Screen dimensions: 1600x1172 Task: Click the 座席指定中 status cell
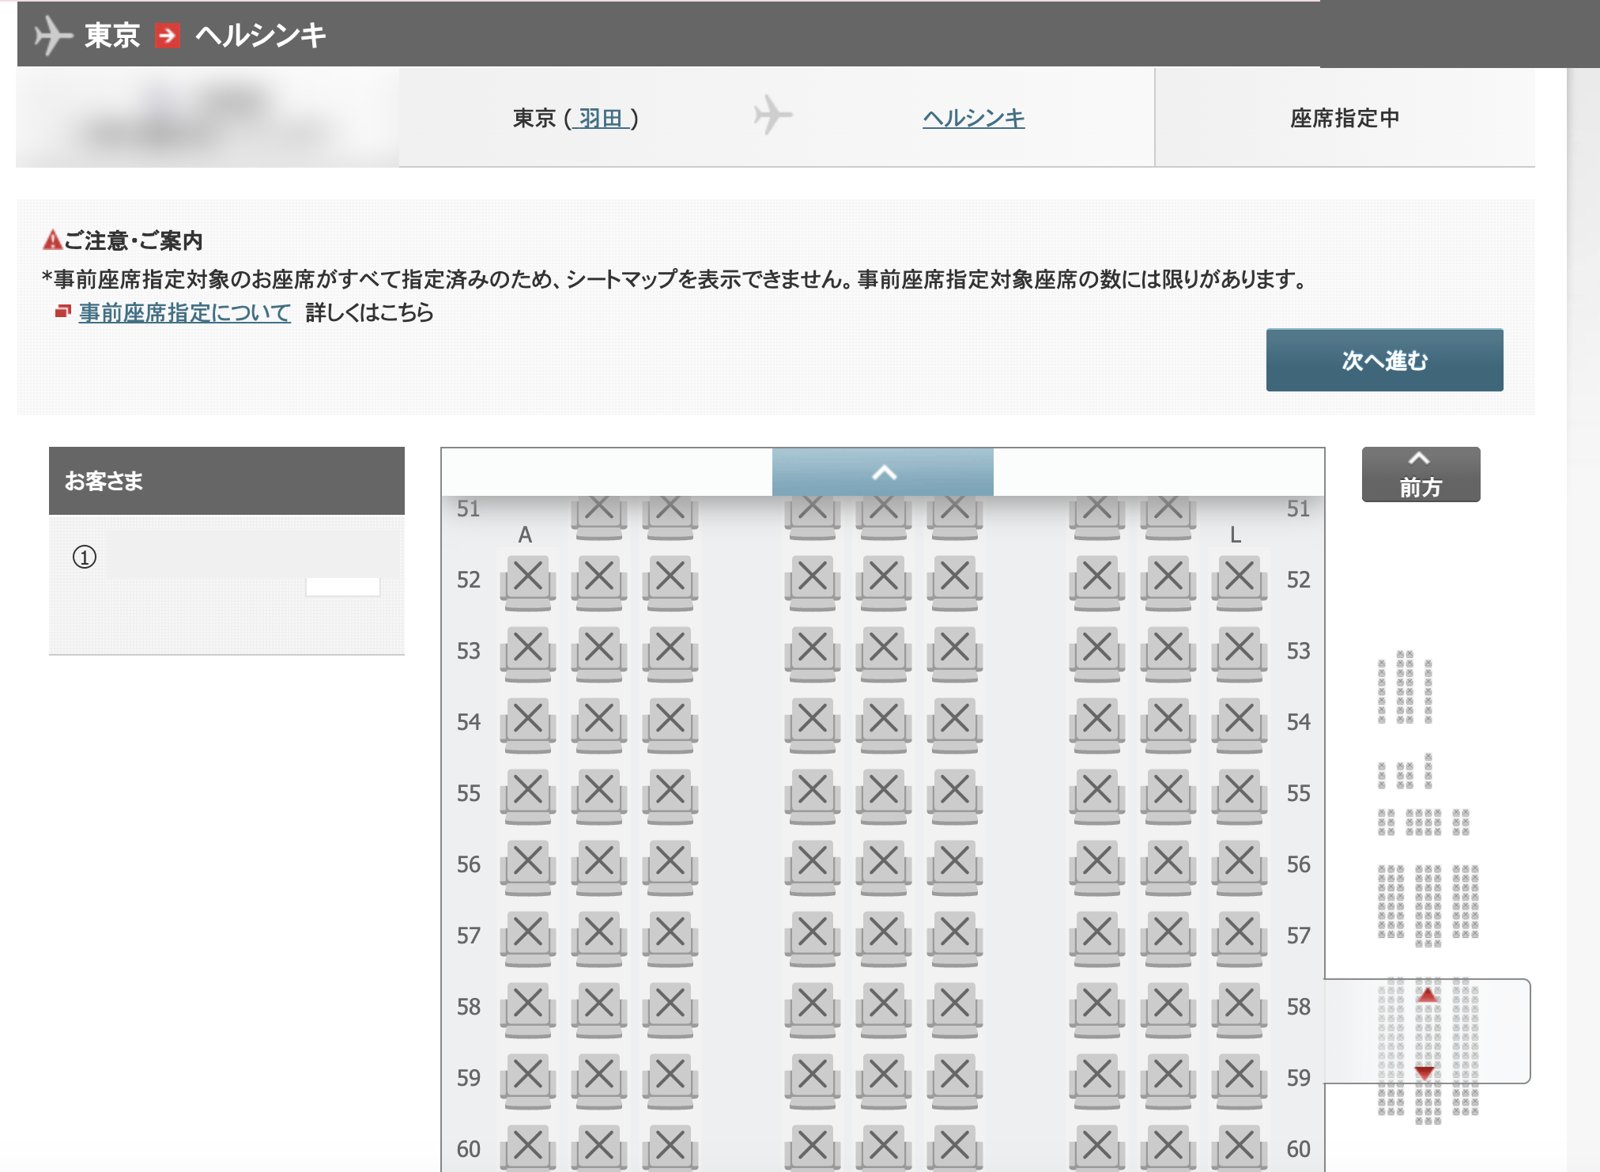pyautogui.click(x=1344, y=118)
